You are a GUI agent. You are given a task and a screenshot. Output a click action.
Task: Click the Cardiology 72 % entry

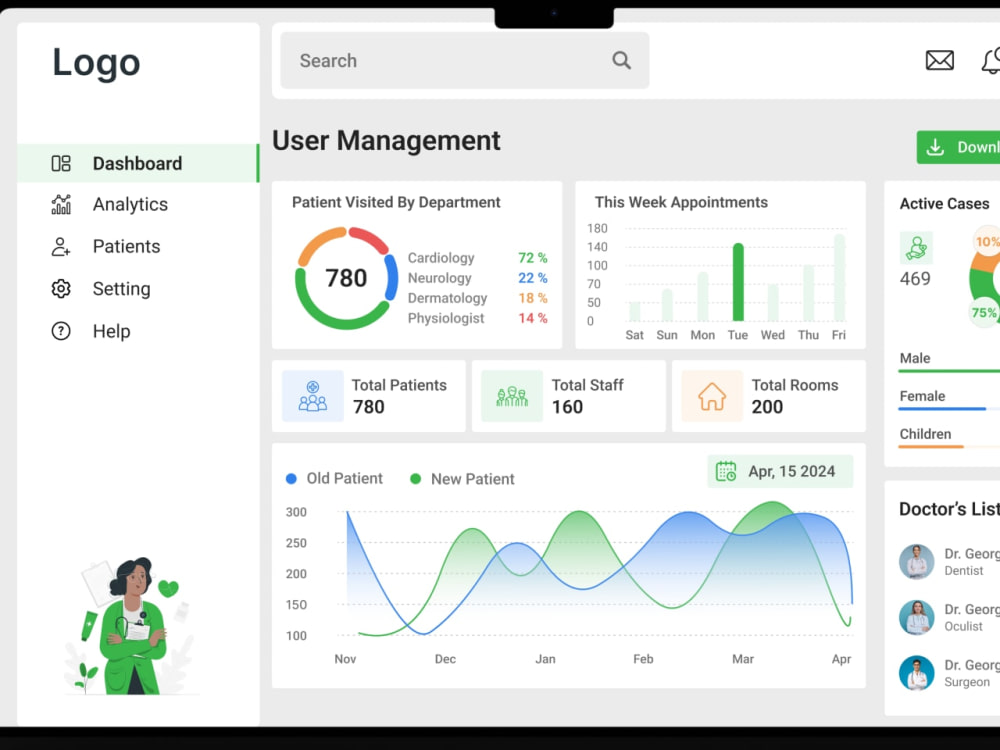477,258
